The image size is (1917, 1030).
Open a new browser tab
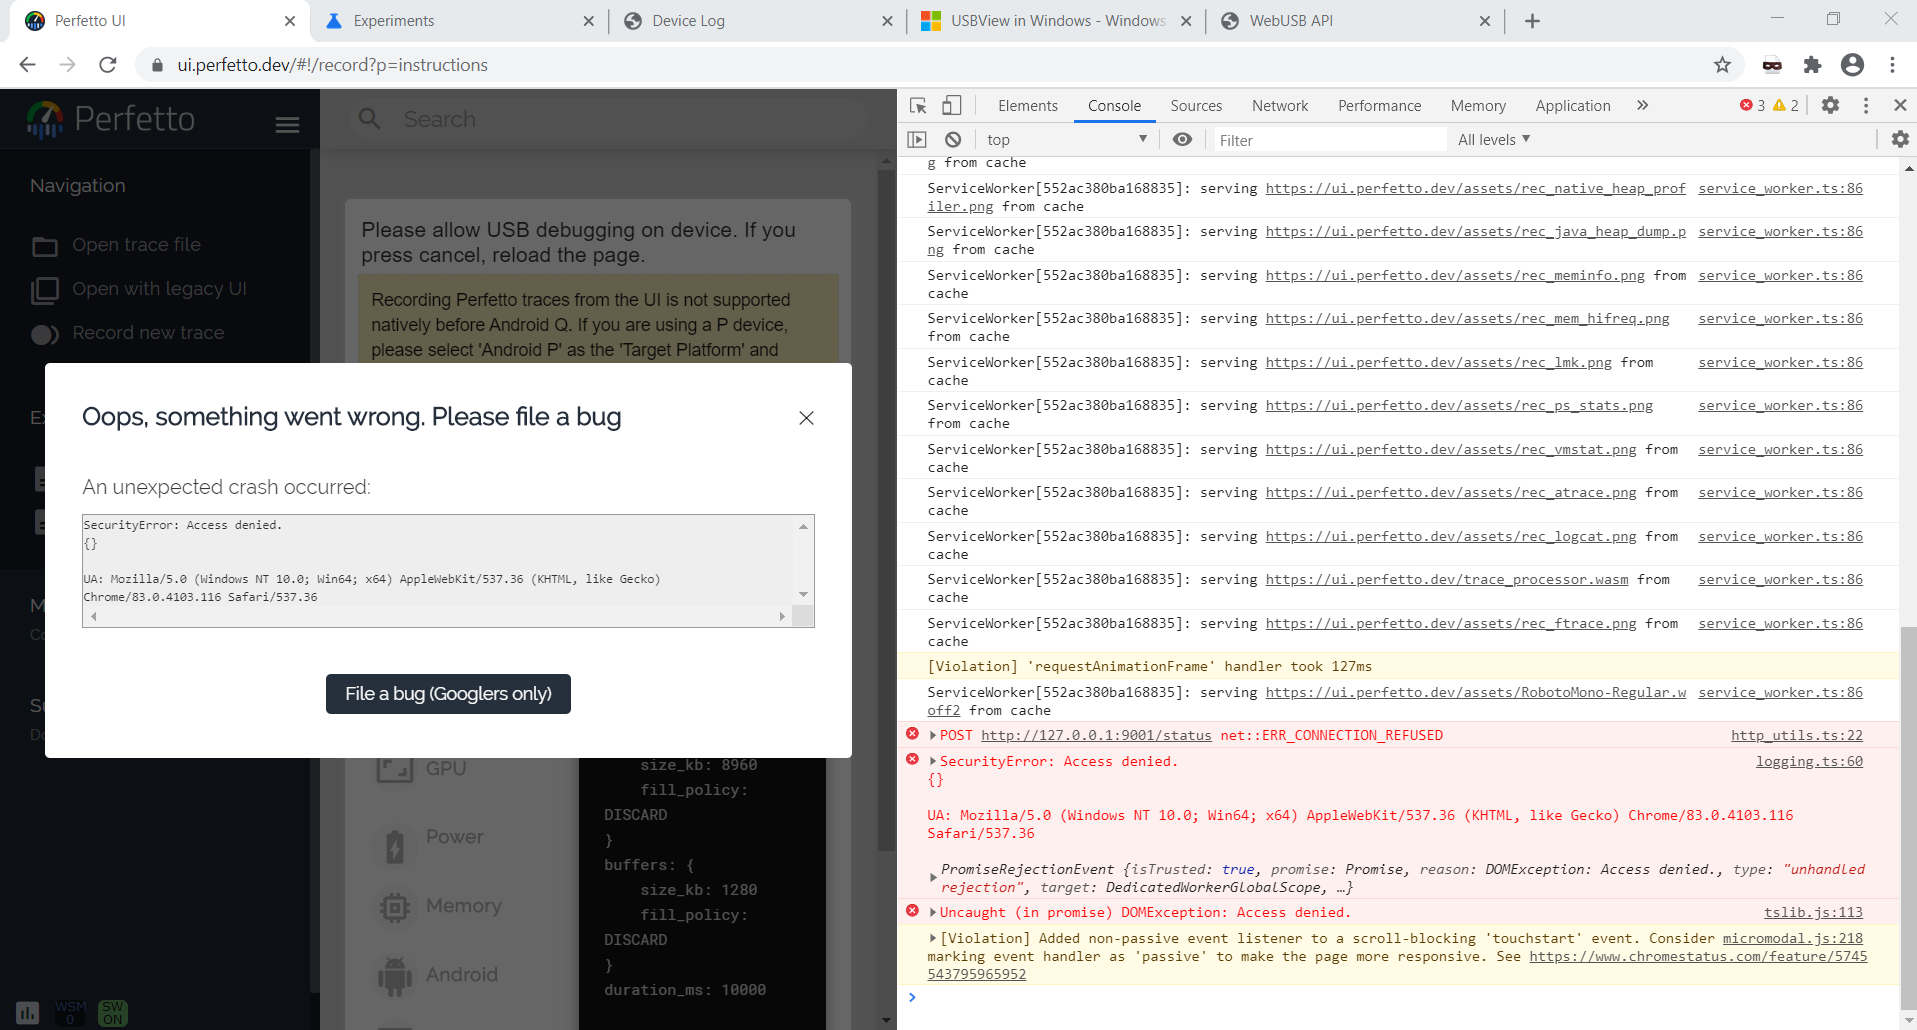1532,21
